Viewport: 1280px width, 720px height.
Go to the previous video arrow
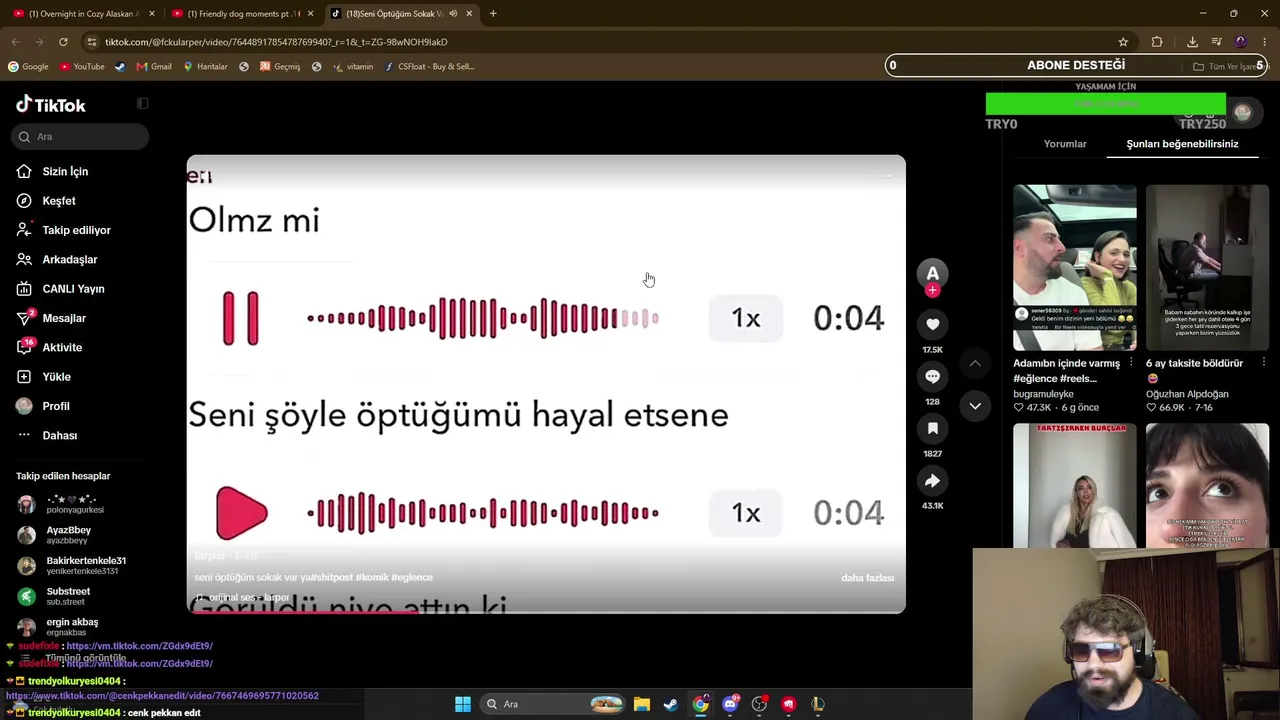(975, 363)
